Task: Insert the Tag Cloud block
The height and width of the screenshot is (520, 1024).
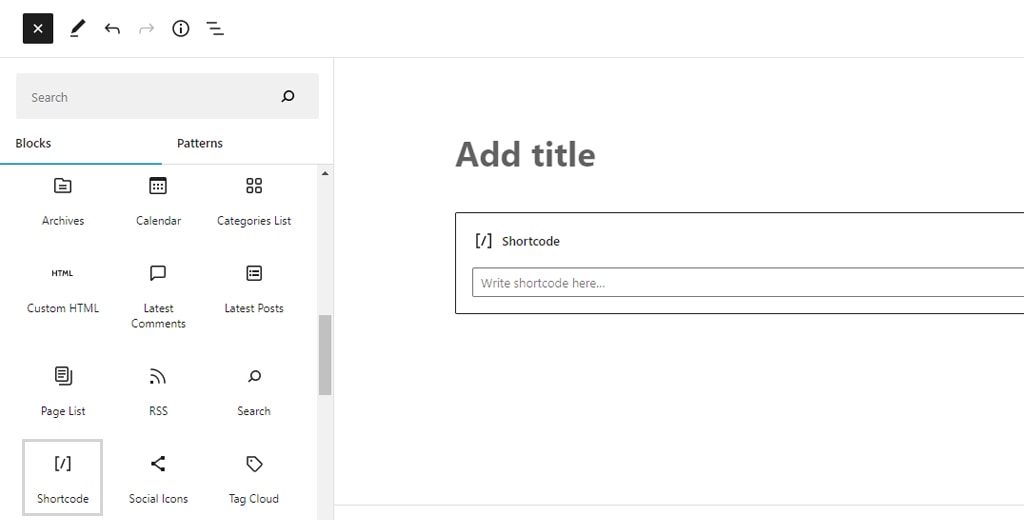Action: click(x=254, y=478)
